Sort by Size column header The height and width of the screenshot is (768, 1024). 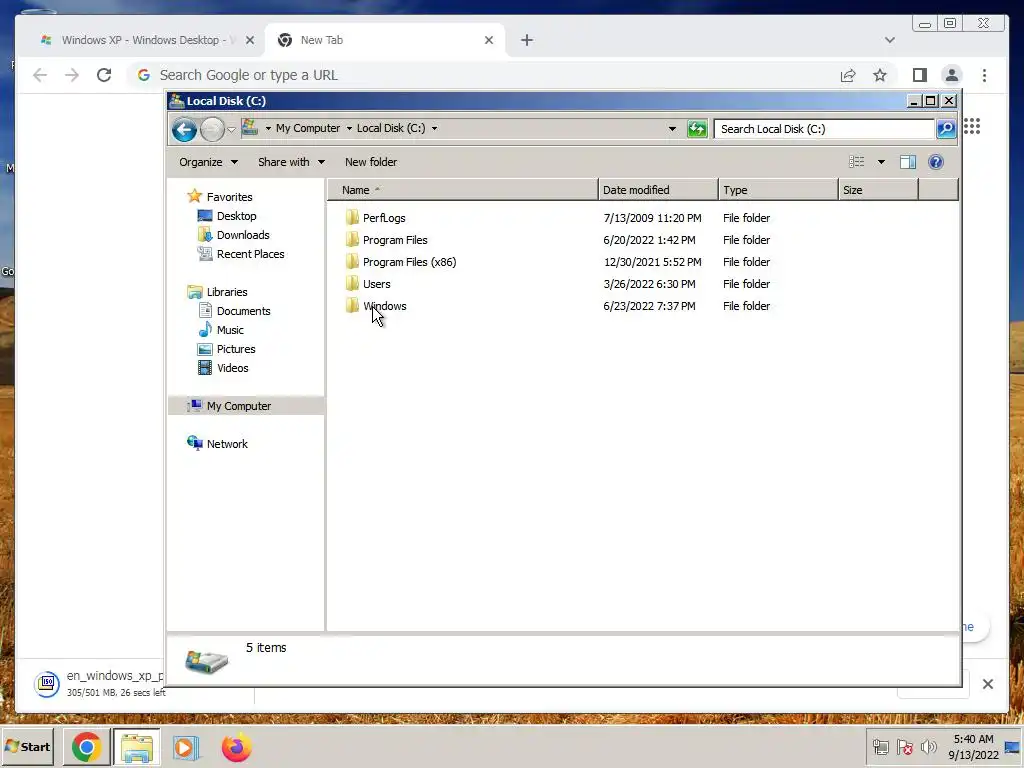coord(878,190)
